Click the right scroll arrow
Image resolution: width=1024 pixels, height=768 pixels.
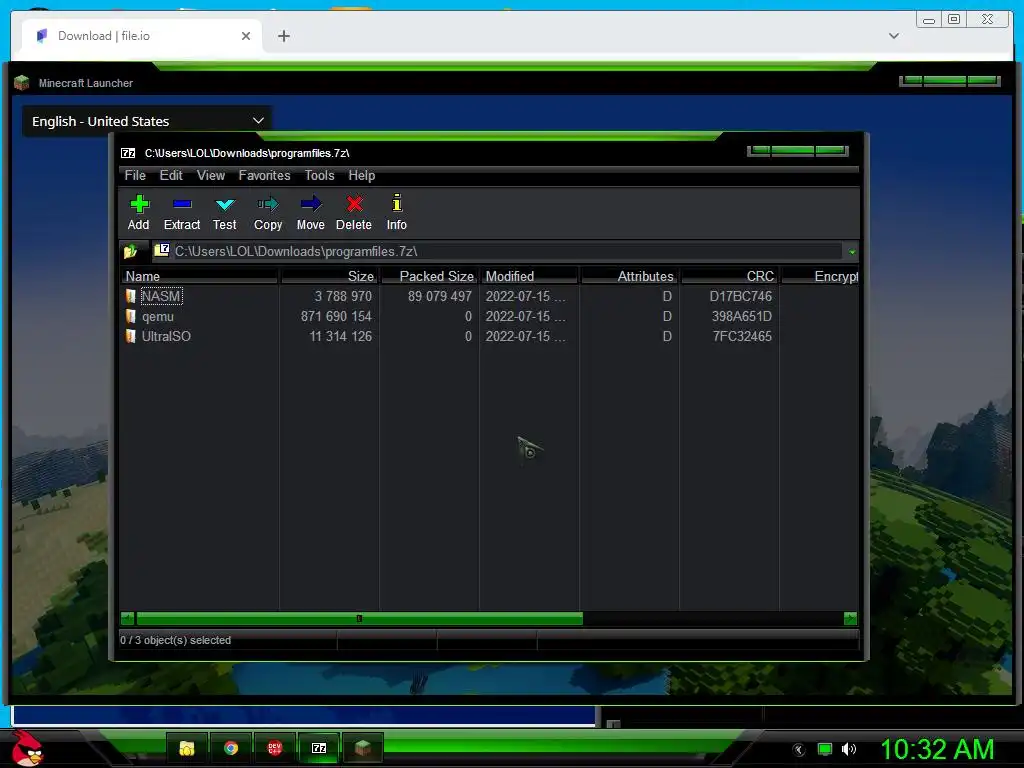850,618
